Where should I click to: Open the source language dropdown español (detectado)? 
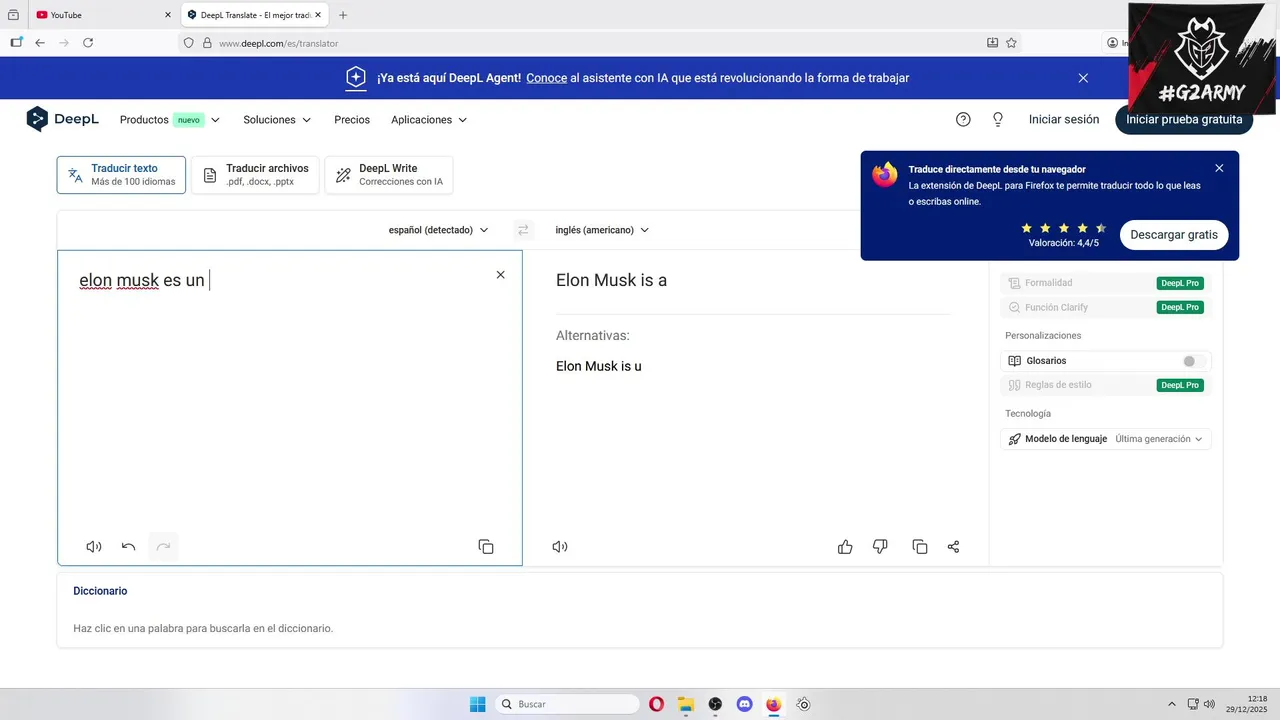pyautogui.click(x=438, y=230)
